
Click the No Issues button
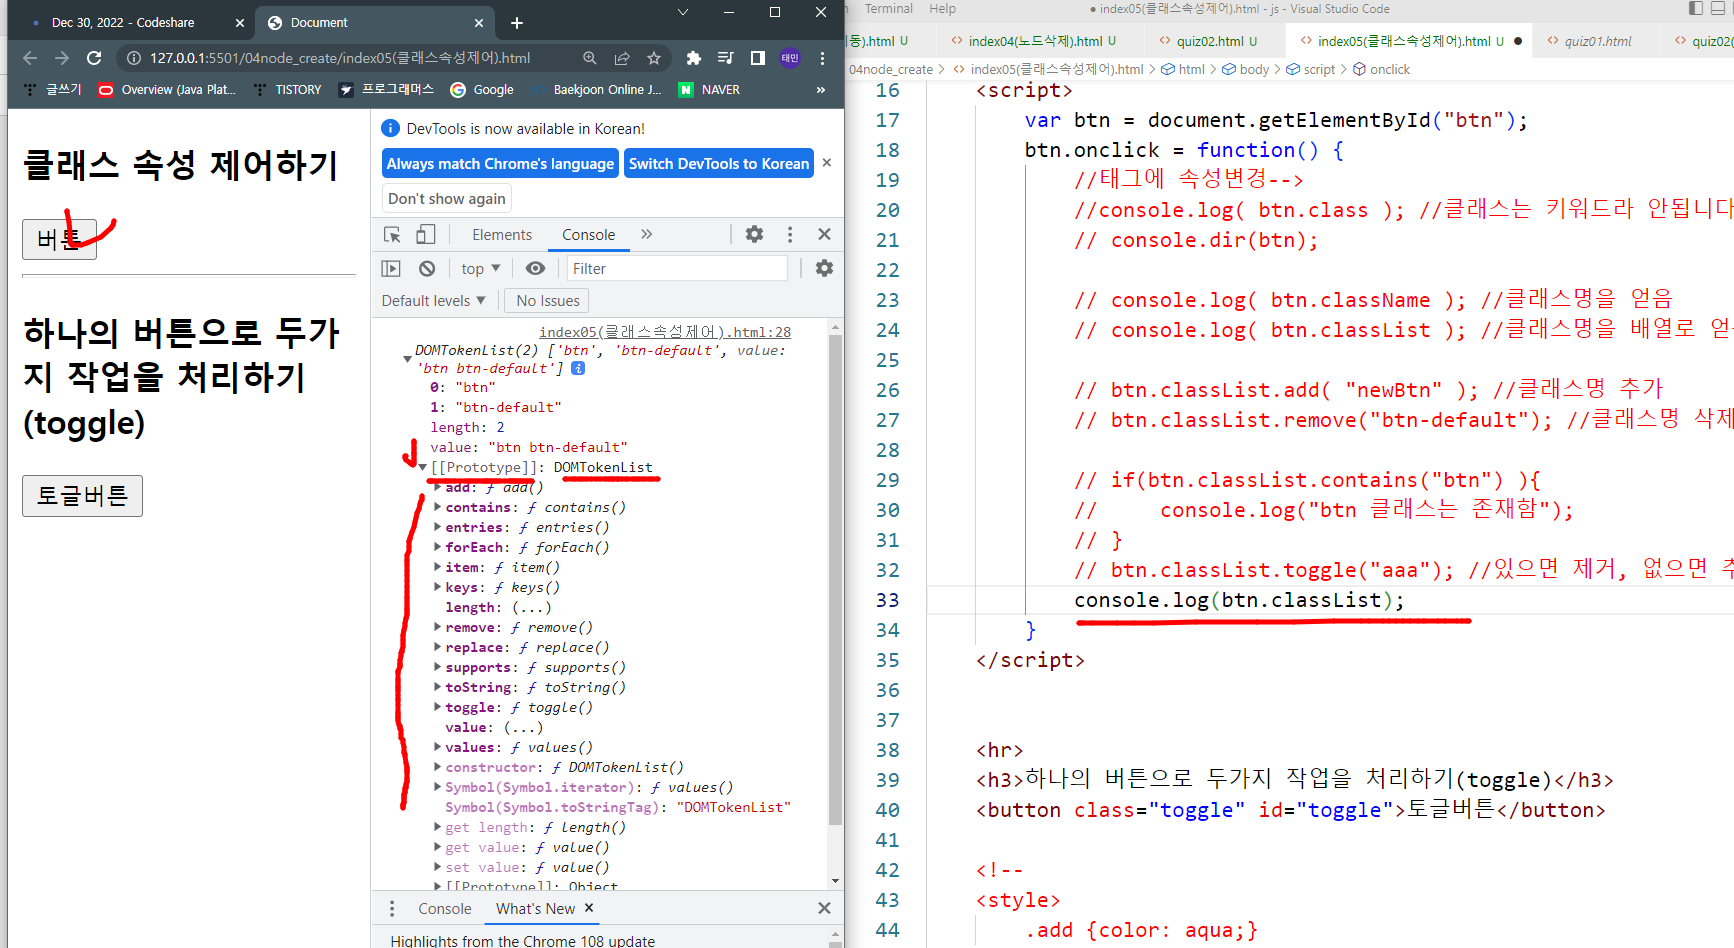pyautogui.click(x=547, y=301)
